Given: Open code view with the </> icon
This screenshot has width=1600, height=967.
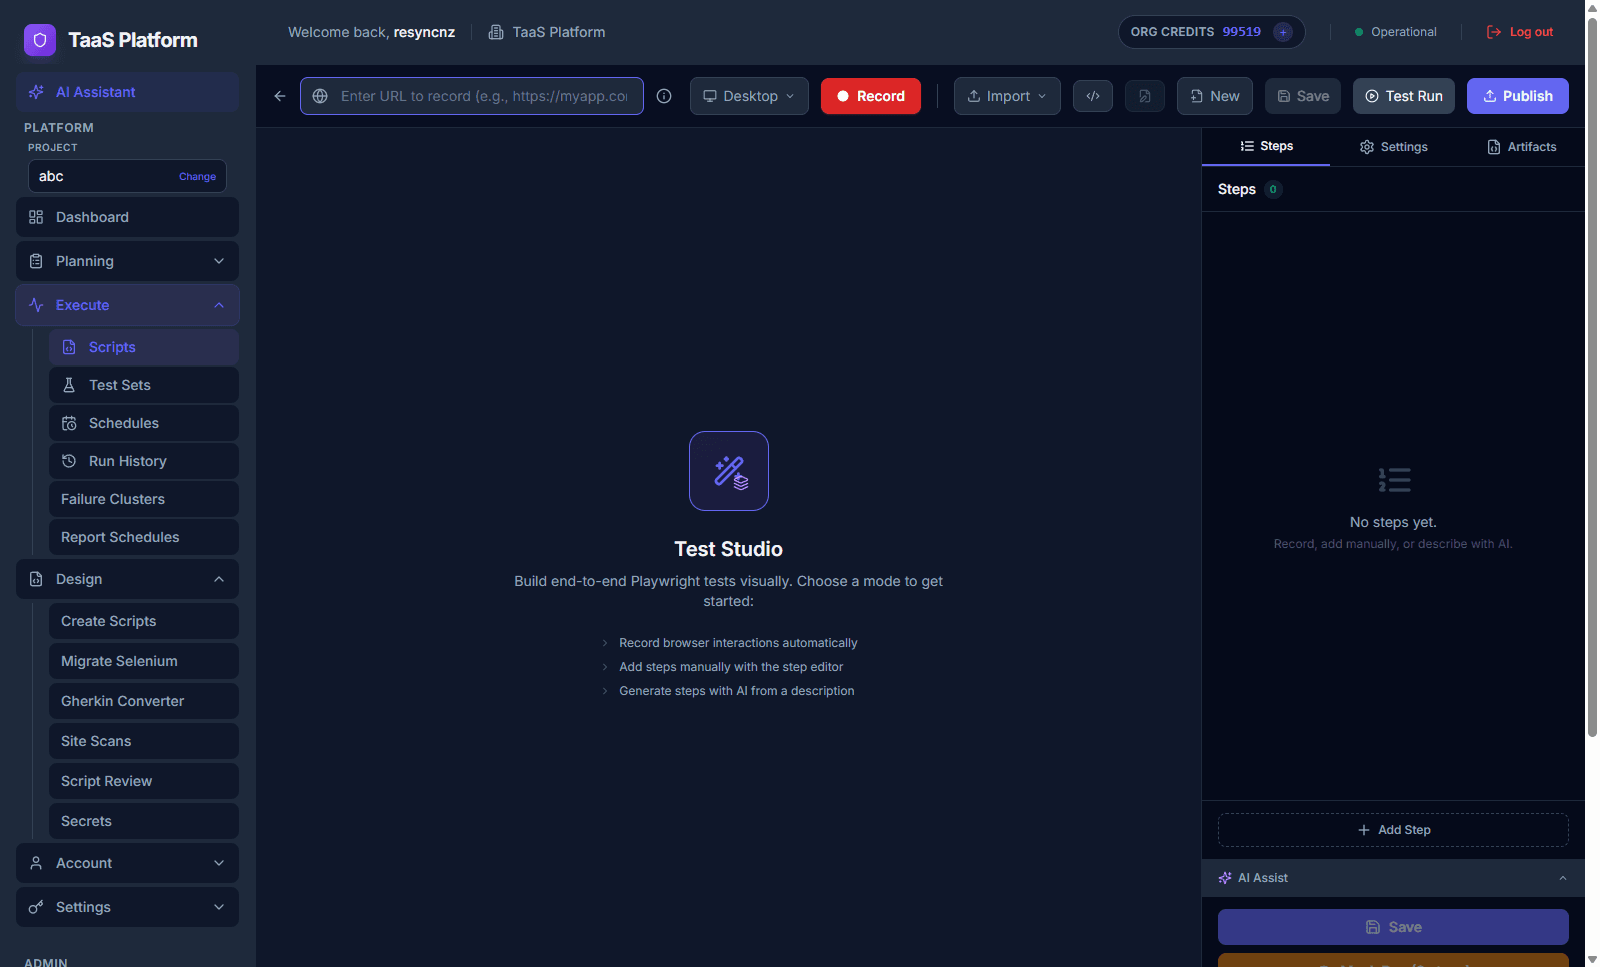Looking at the screenshot, I should (x=1092, y=95).
